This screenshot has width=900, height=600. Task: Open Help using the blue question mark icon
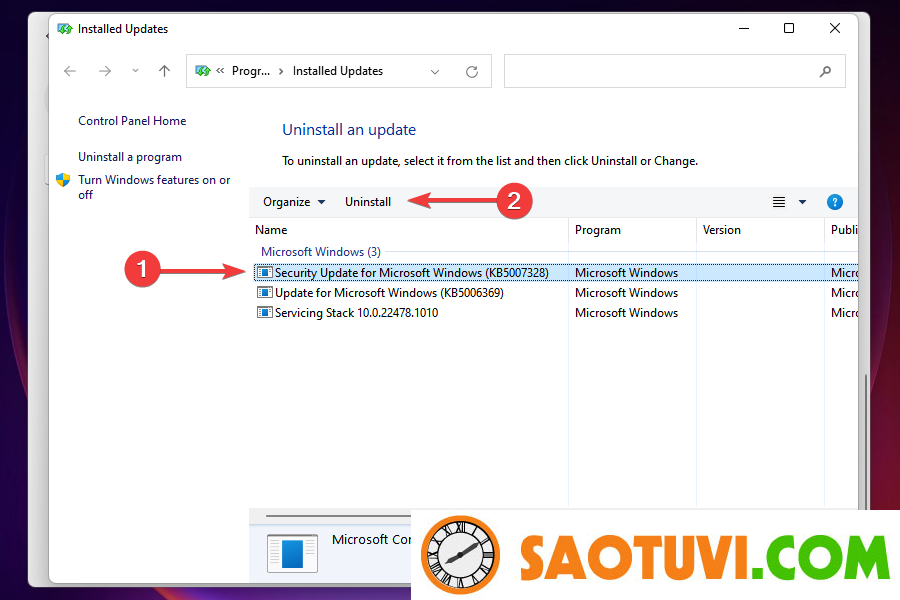(x=835, y=201)
